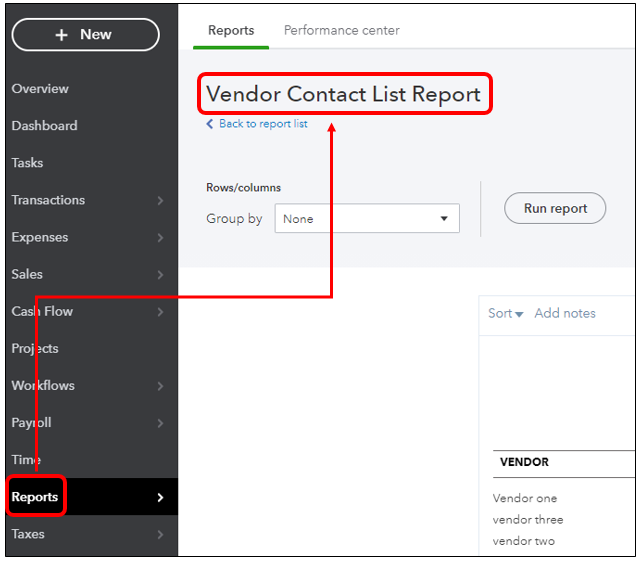Select the Vendor one row

524,498
